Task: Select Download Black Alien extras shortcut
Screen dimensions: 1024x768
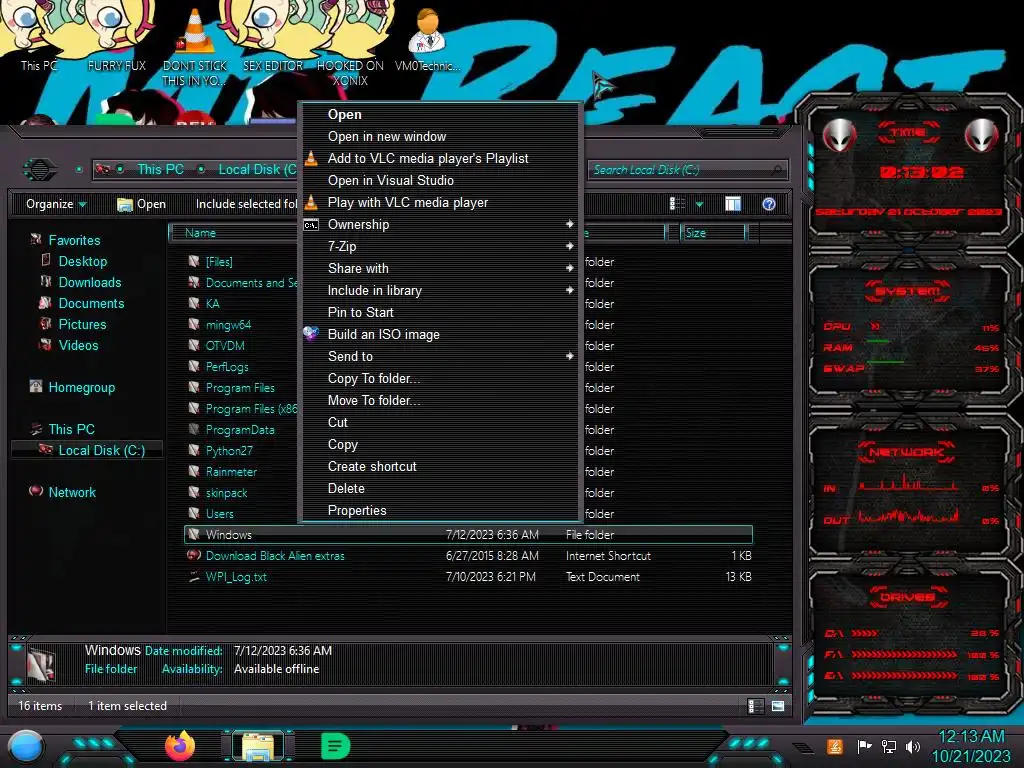Action: [x=468, y=556]
